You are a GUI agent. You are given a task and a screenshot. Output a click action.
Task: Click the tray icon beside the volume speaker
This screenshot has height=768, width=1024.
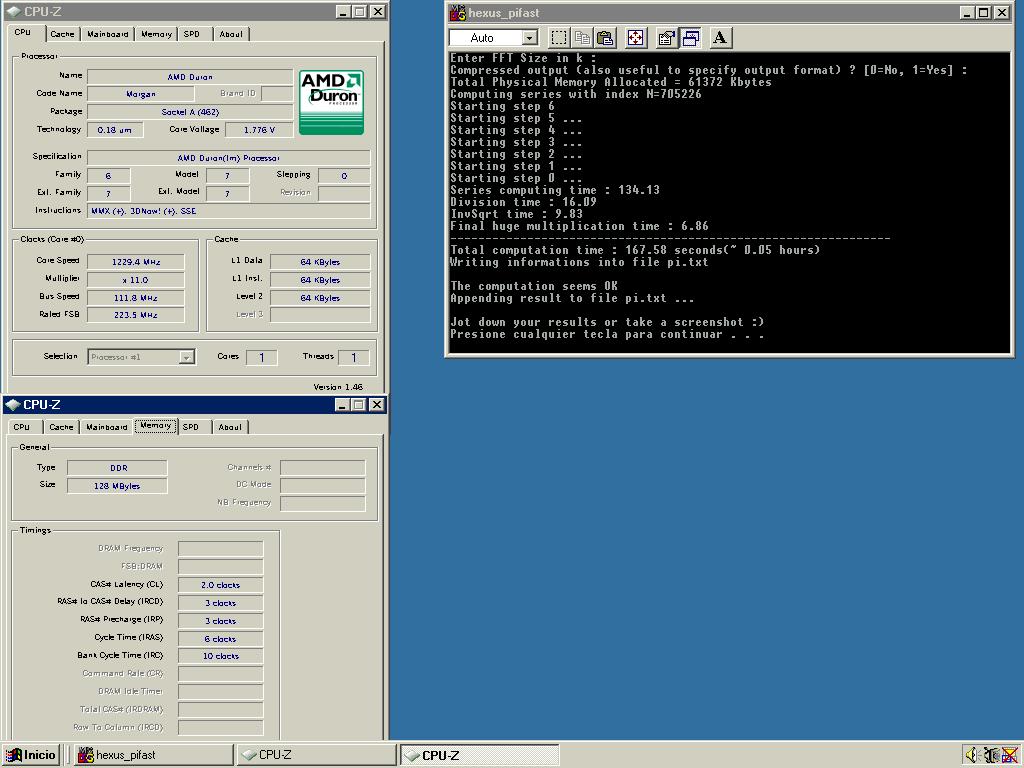click(991, 755)
